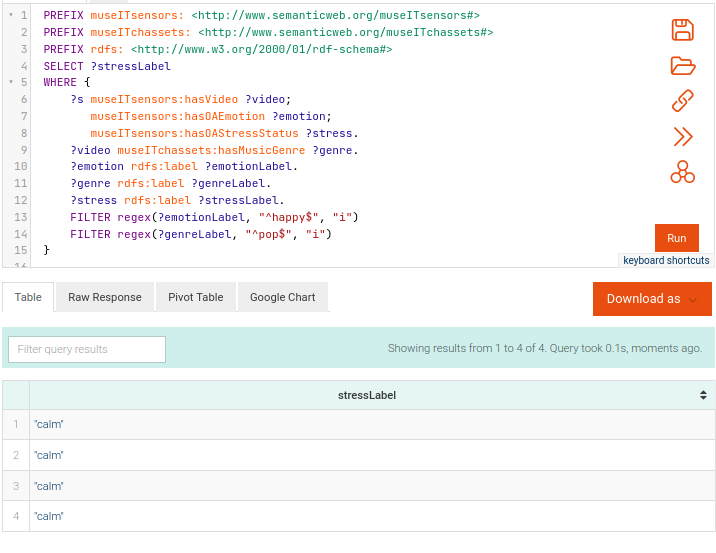Click the fourth "calm" result row
The image size is (716, 553).
tap(49, 516)
